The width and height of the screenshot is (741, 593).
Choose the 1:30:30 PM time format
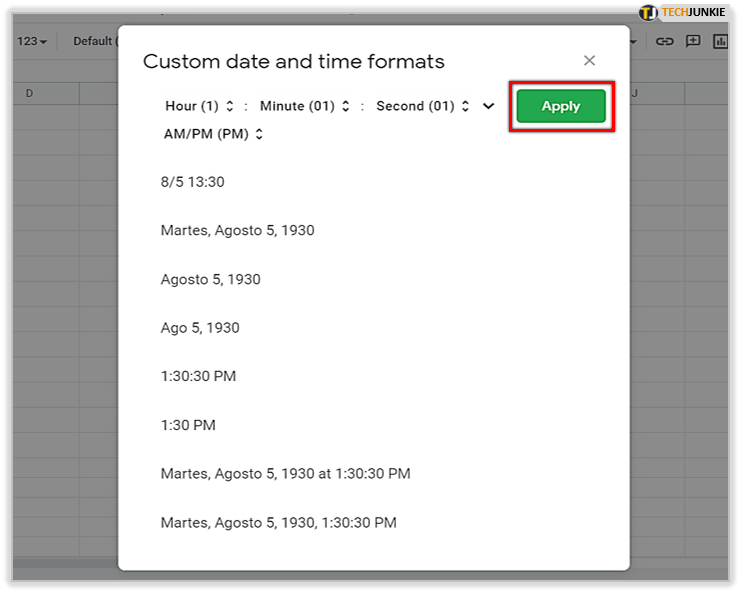tap(198, 376)
